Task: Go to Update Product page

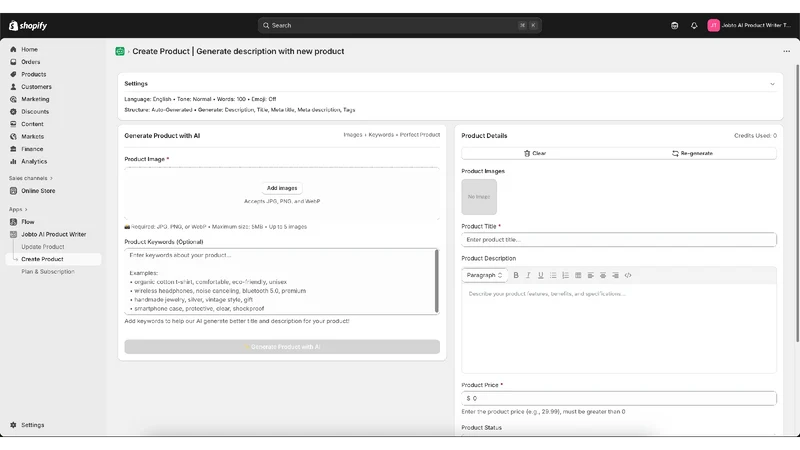Action: pos(43,247)
